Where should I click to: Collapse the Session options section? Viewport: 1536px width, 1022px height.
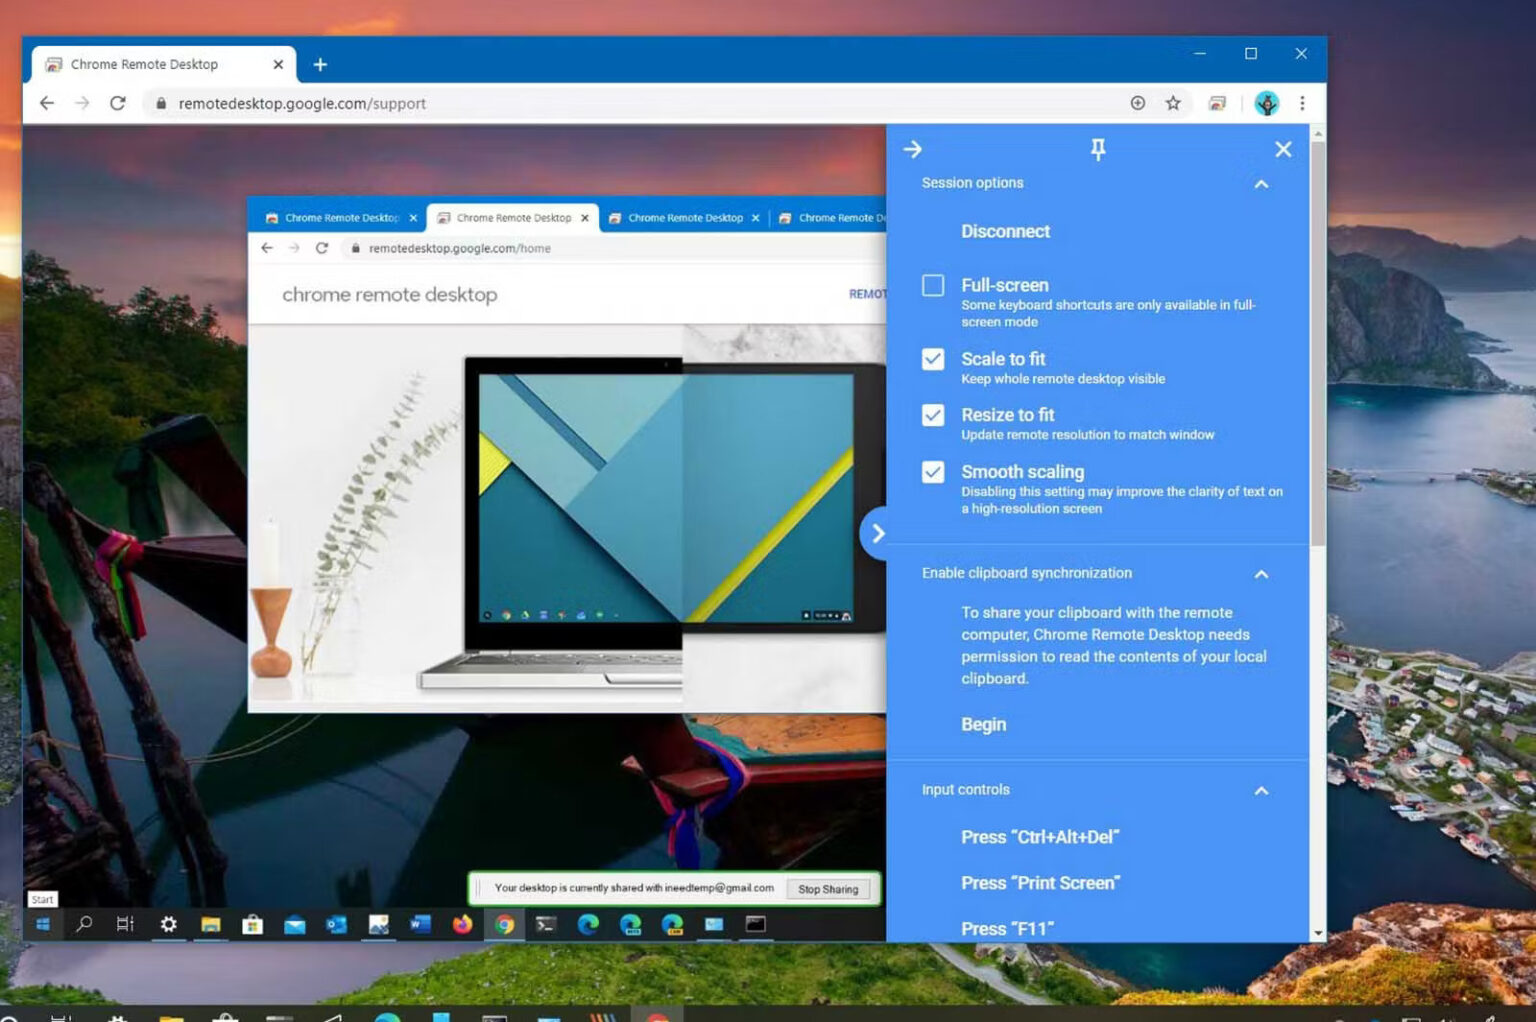point(1261,184)
